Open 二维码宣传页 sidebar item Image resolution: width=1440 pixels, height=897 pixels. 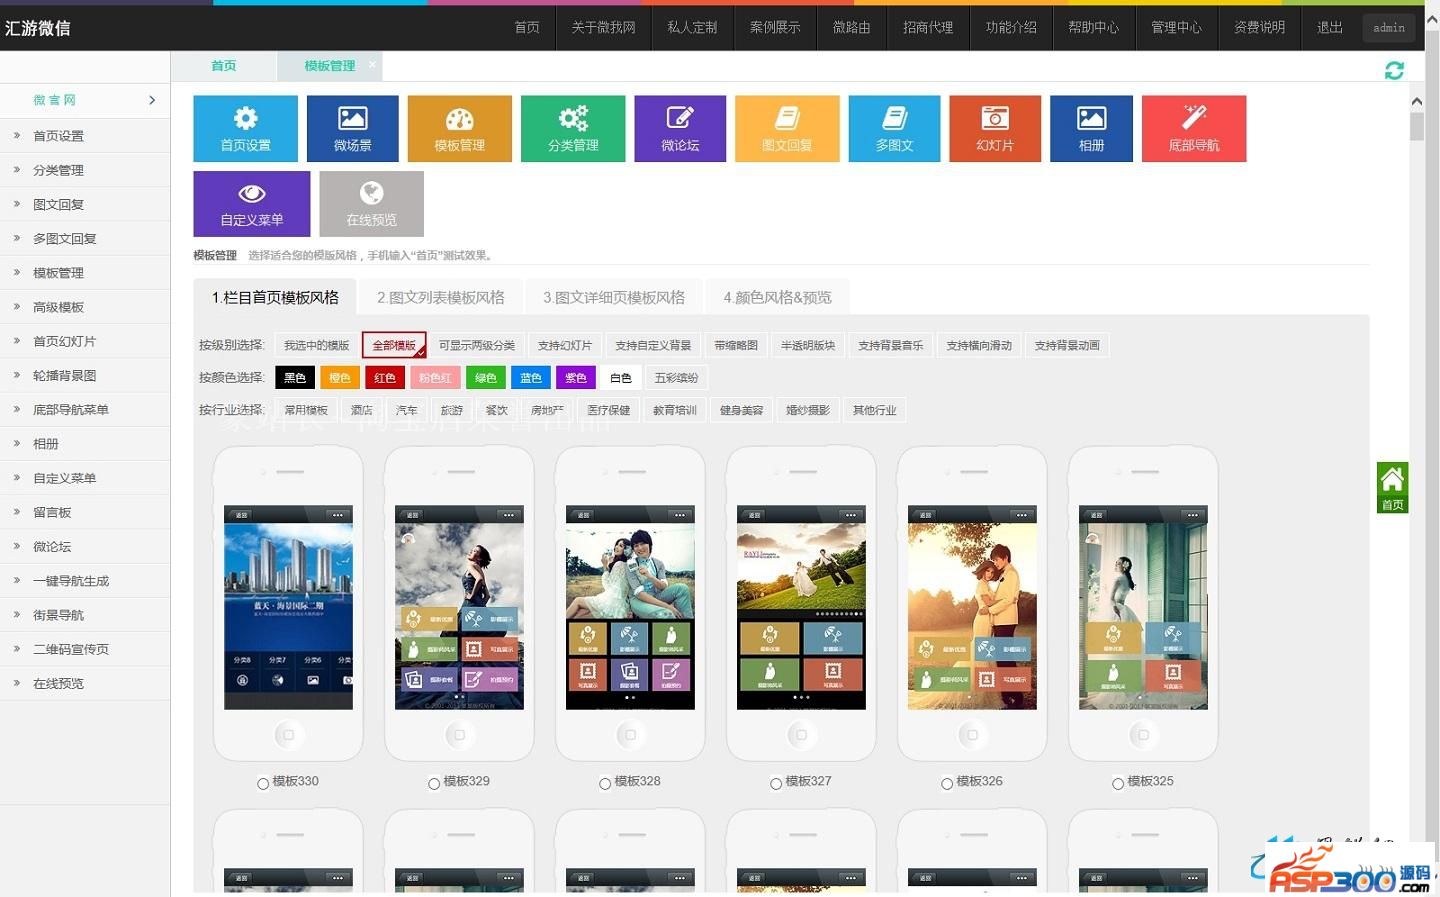click(x=70, y=649)
